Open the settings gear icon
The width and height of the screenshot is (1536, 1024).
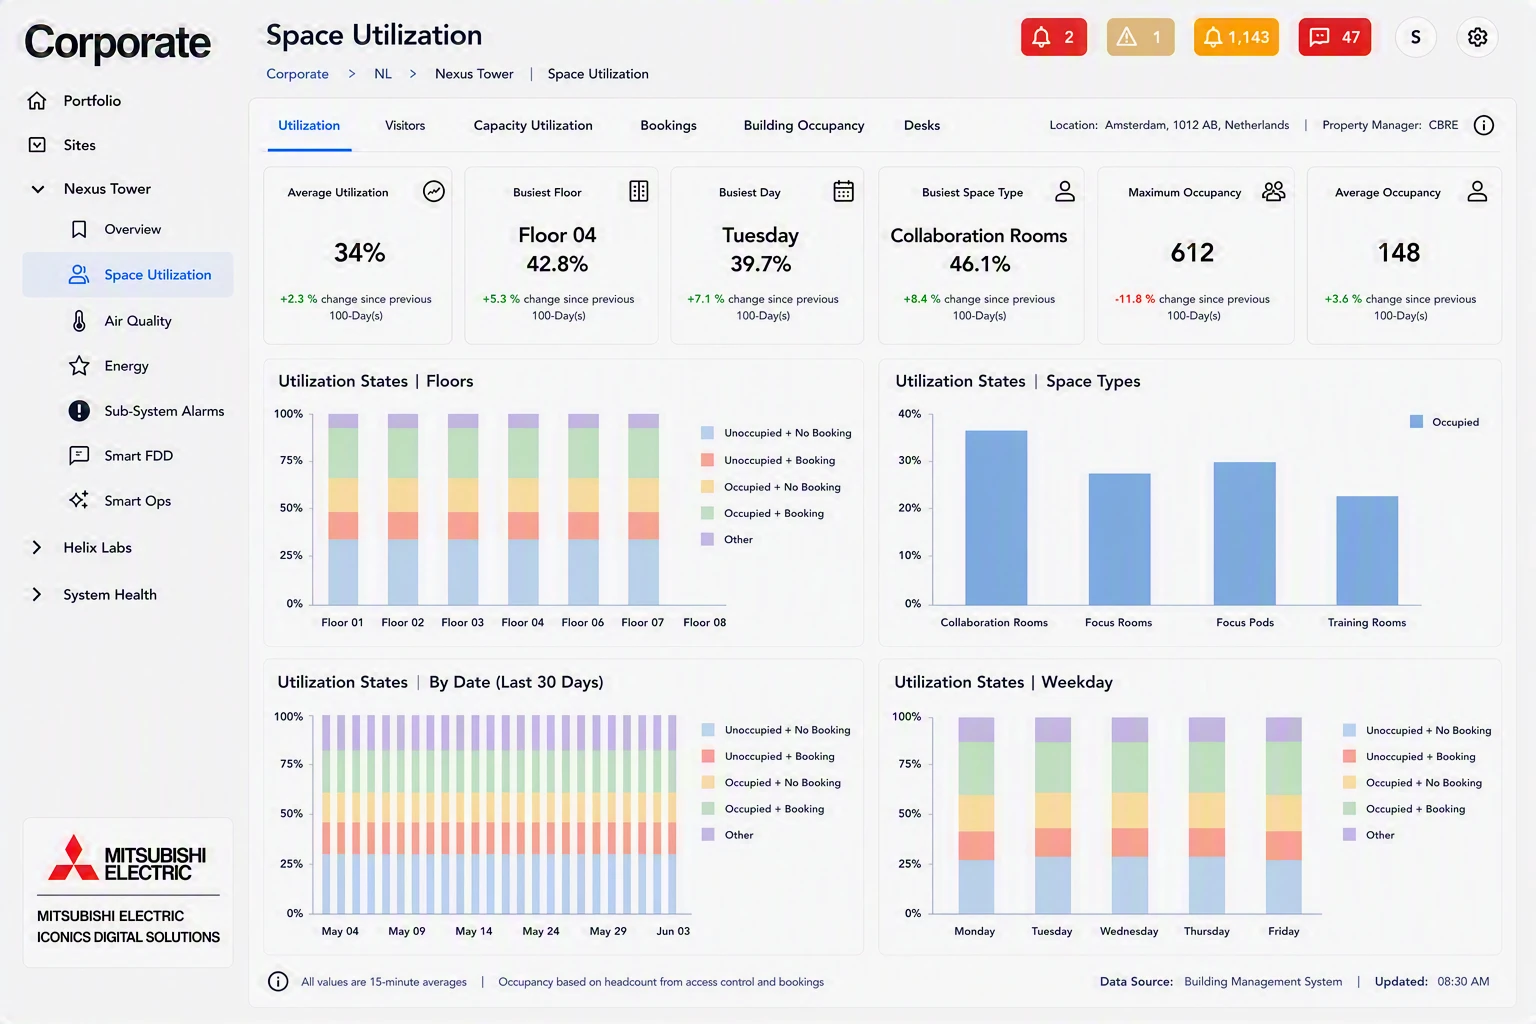[x=1477, y=37]
